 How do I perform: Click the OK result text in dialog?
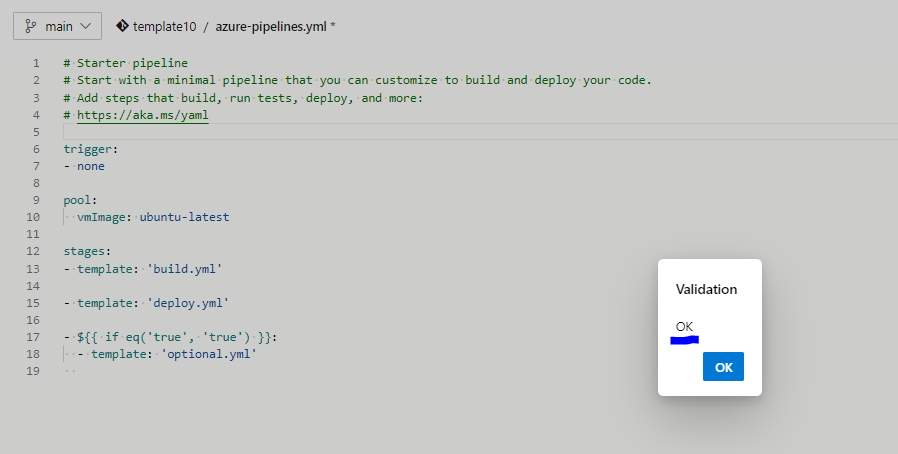pos(684,326)
